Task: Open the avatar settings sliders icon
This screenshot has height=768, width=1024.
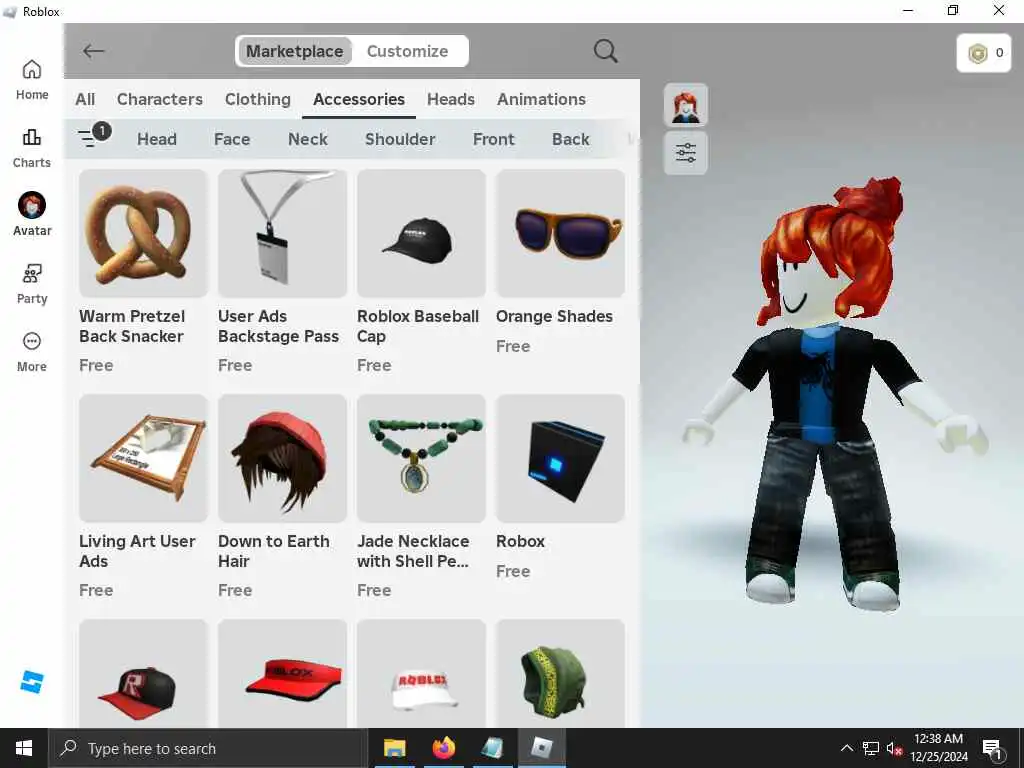Action: pos(686,153)
